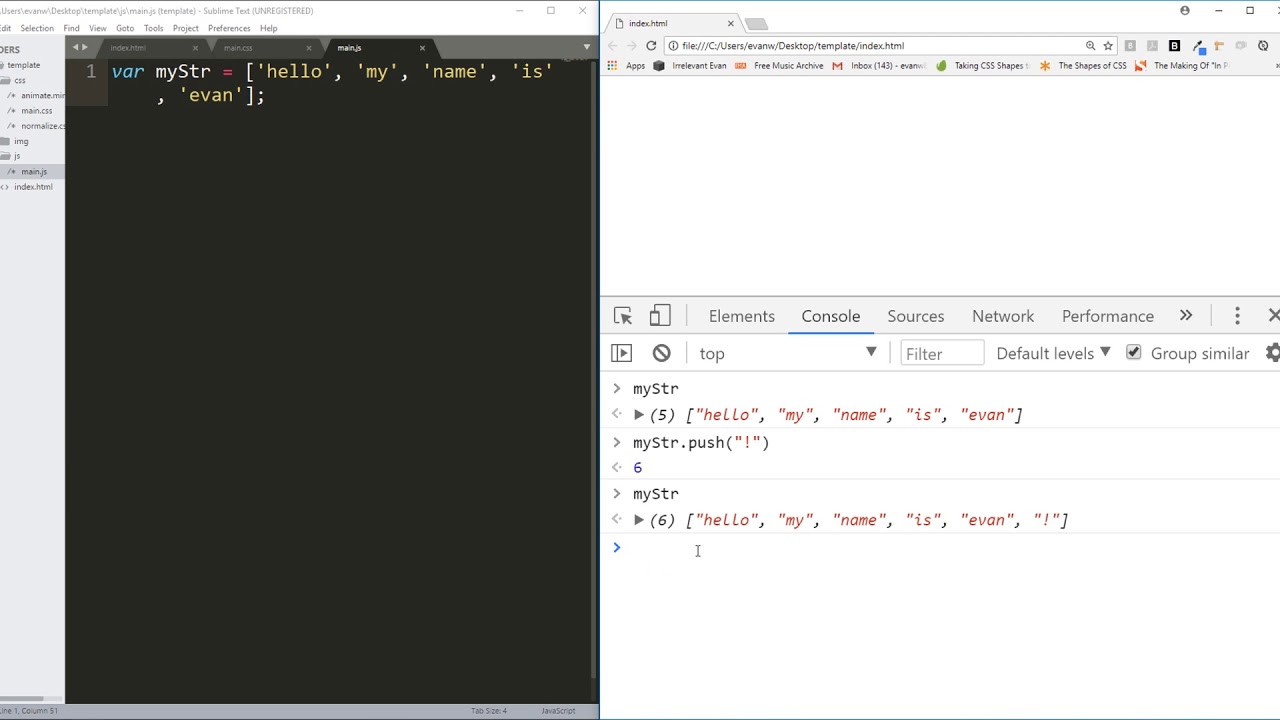Open Taking CSS Shapes bookmark

982,66
